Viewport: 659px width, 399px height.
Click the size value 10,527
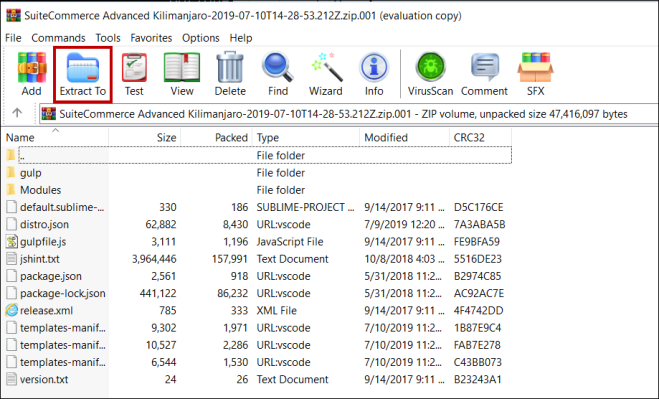pyautogui.click(x=161, y=345)
